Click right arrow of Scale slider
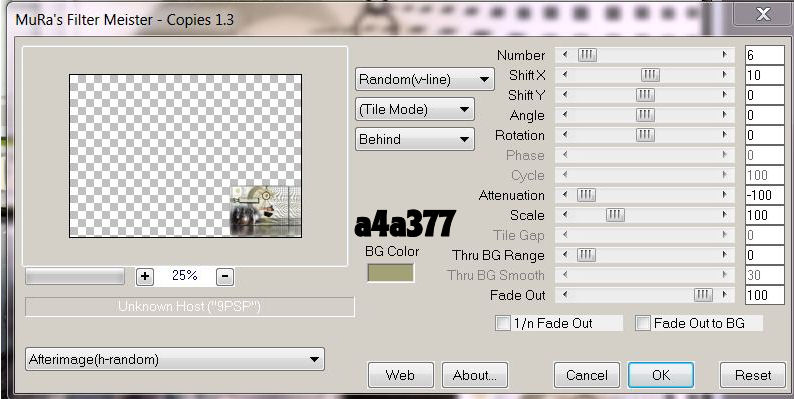This screenshot has width=794, height=399. point(725,215)
